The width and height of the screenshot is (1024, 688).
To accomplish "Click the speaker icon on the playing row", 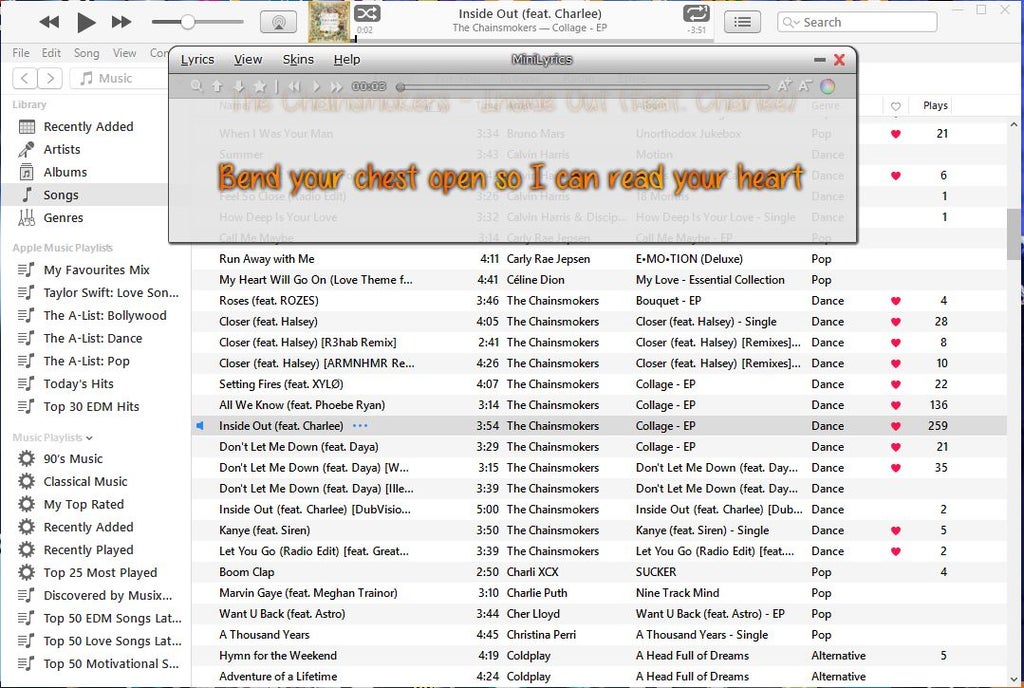I will [x=200, y=426].
